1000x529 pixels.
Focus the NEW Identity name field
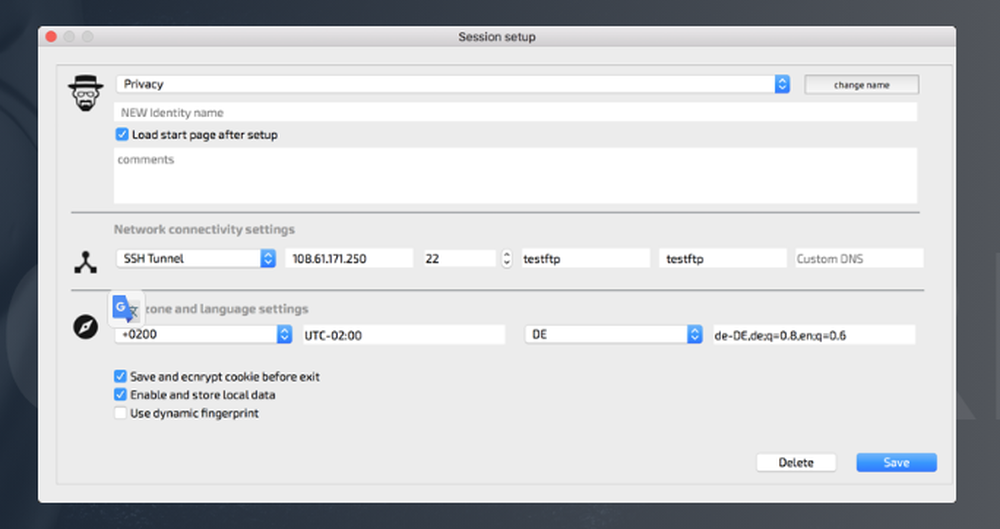coord(515,112)
